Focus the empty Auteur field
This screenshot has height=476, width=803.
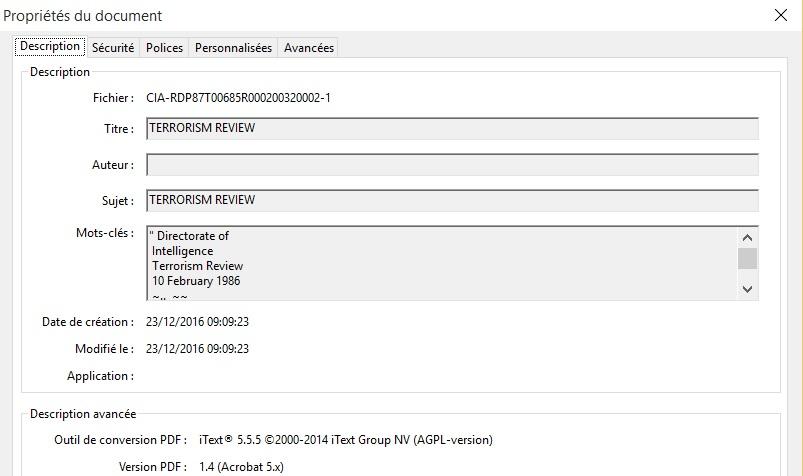click(452, 165)
